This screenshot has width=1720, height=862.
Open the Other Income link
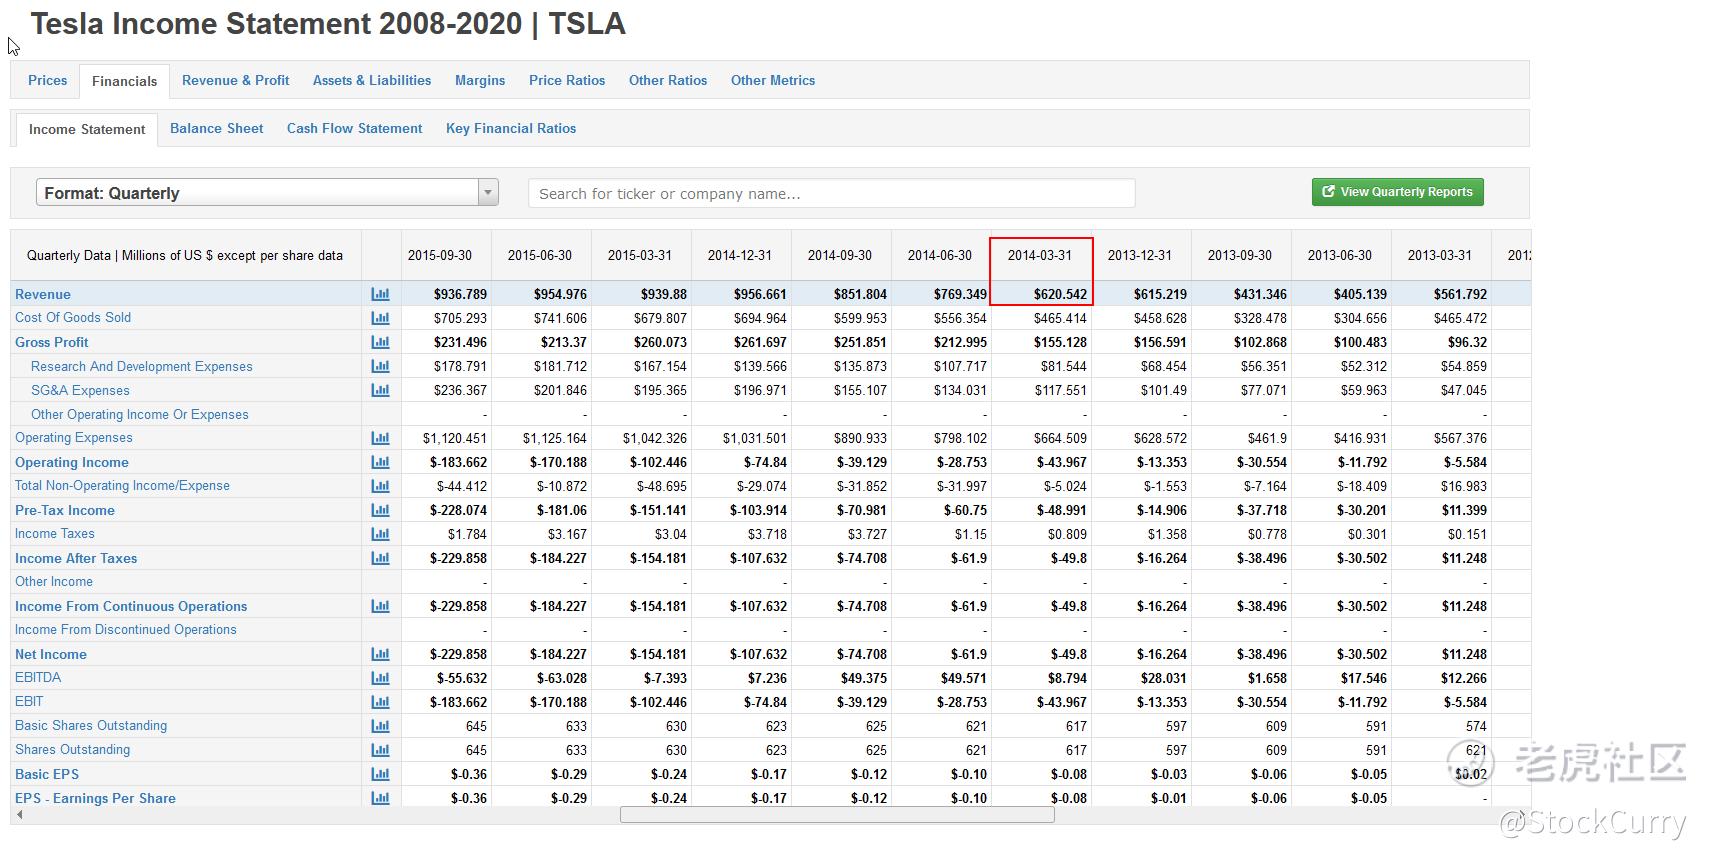click(54, 581)
